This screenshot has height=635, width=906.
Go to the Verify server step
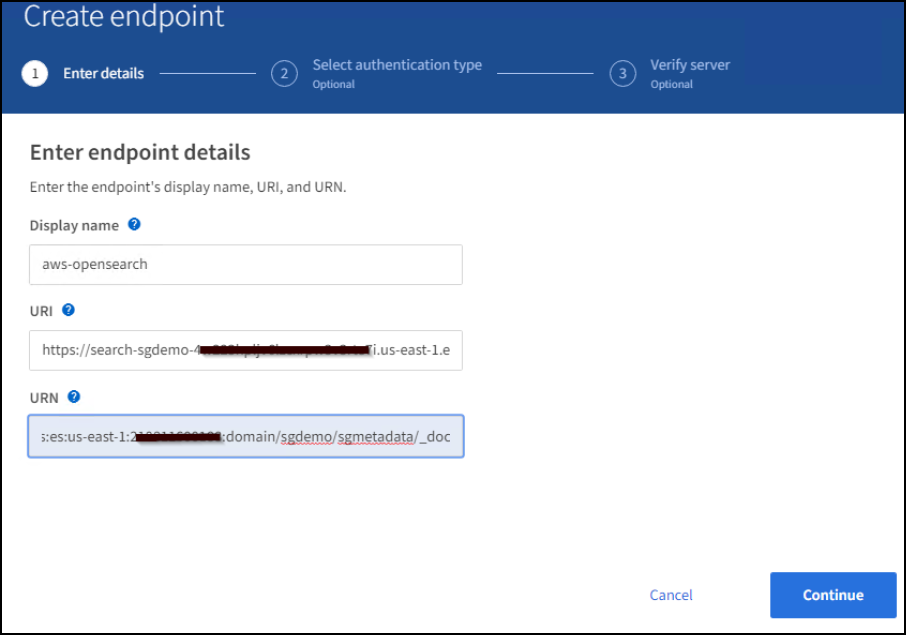(x=690, y=65)
